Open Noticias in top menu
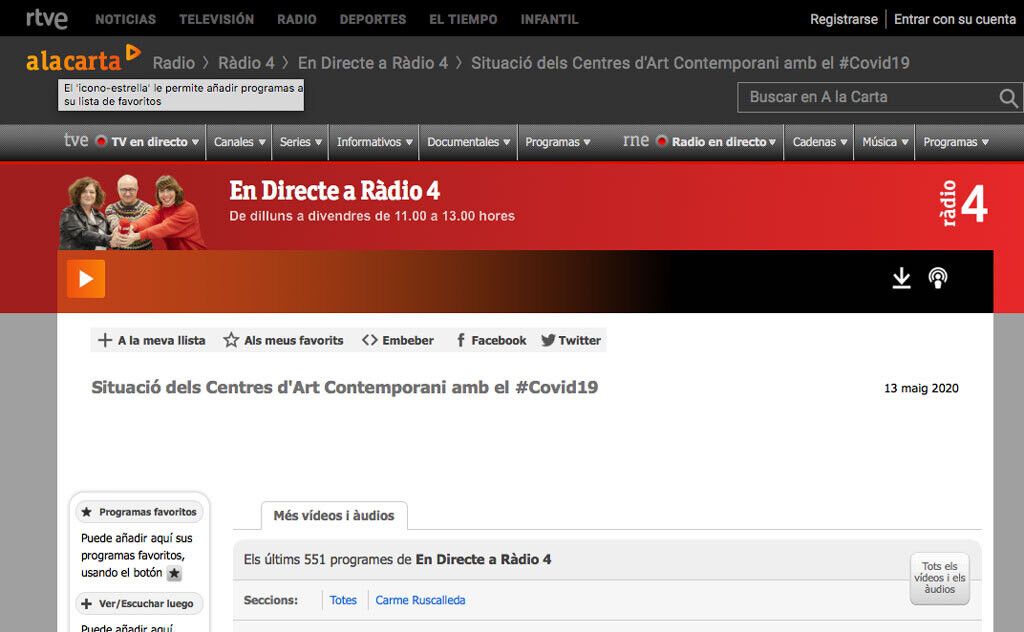 click(125, 20)
